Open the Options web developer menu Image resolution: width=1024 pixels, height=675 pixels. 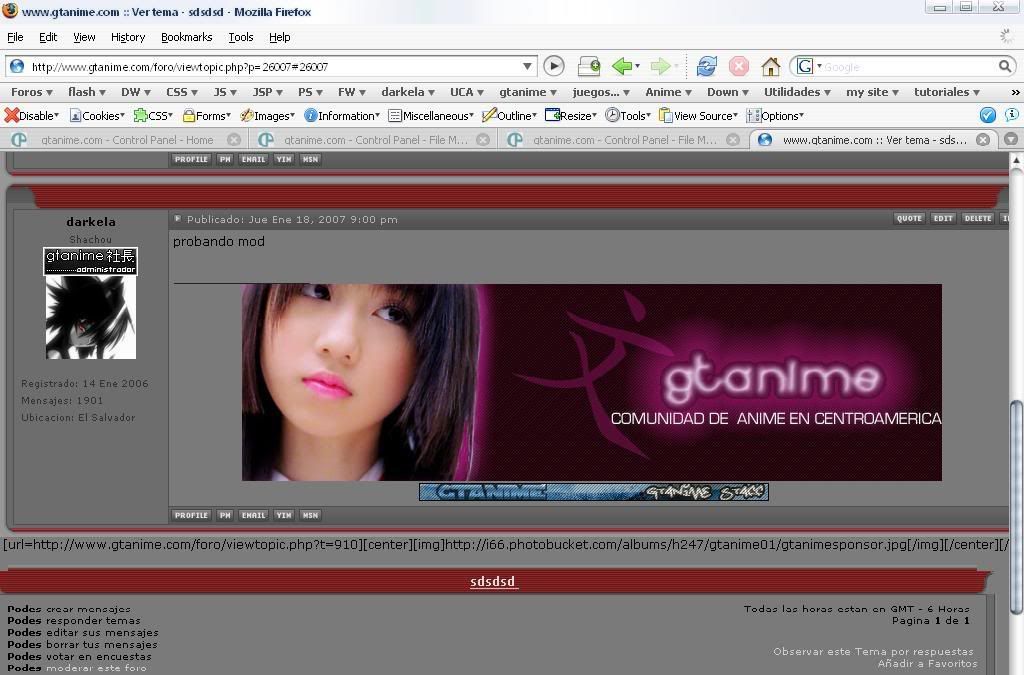775,116
